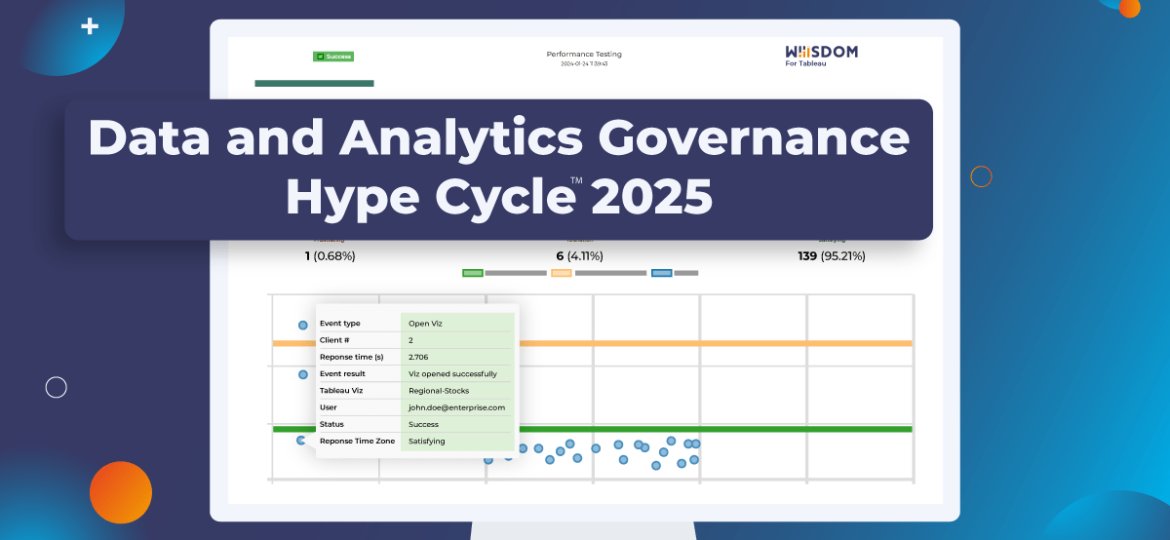1170x540 pixels.
Task: Click the 'Event type' tooltip label
Action: tap(340, 324)
